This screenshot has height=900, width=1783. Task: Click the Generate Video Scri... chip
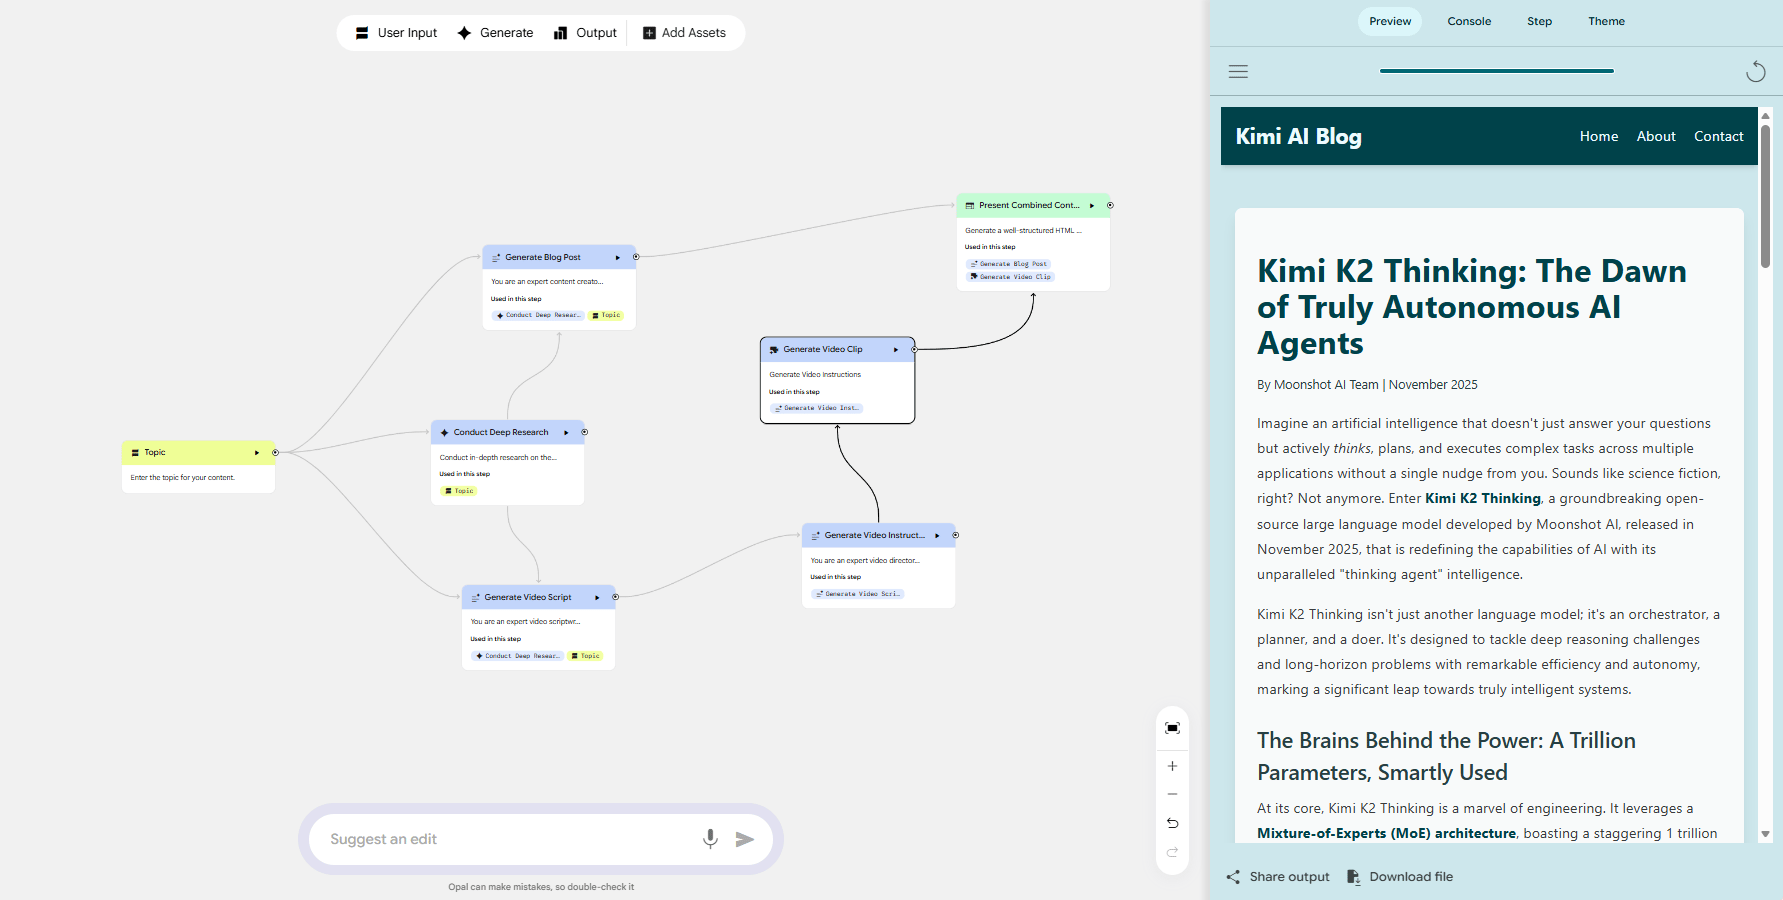pos(858,594)
